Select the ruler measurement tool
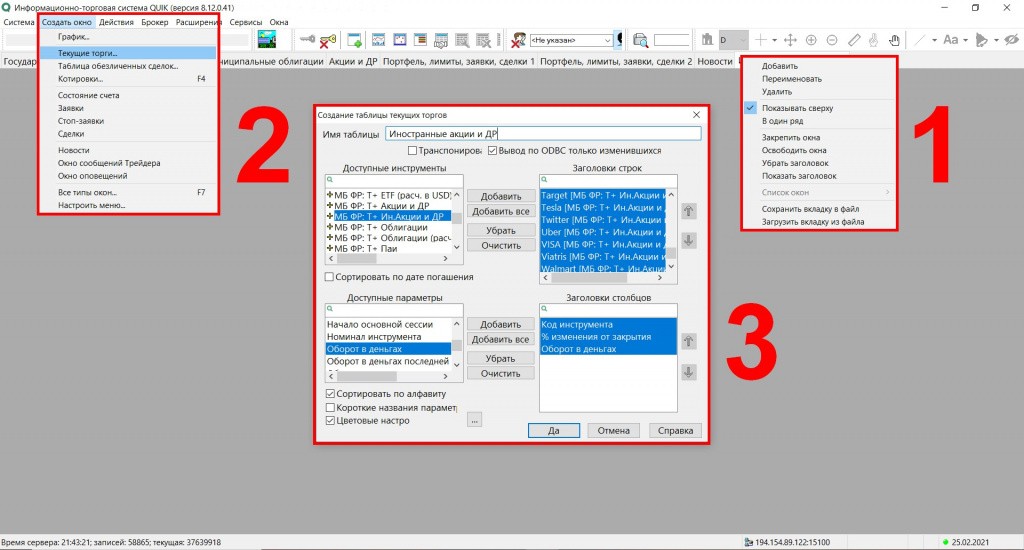This screenshot has height=550, width=1024. pos(853,40)
